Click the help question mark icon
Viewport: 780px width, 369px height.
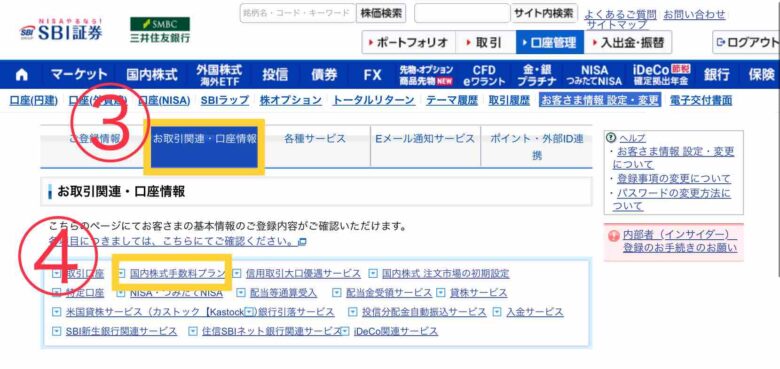[611, 138]
